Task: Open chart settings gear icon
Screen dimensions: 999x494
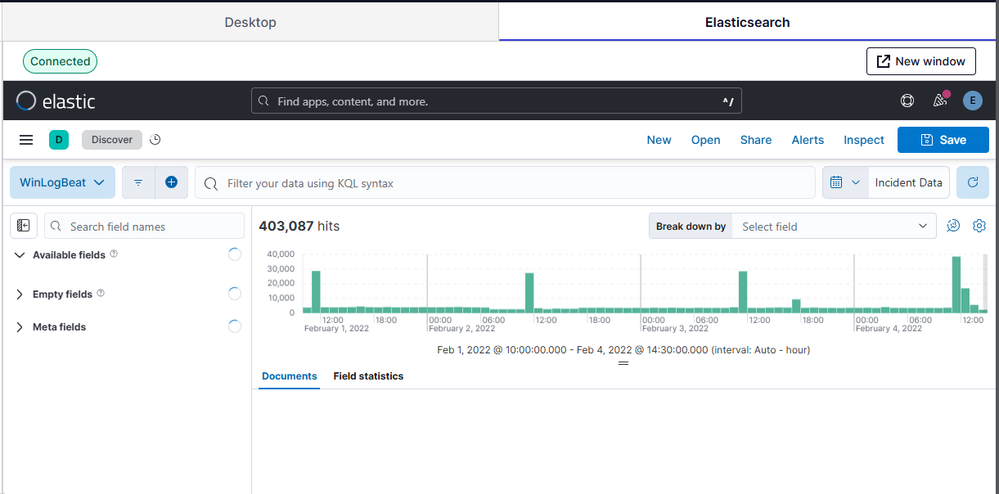Action: [979, 226]
